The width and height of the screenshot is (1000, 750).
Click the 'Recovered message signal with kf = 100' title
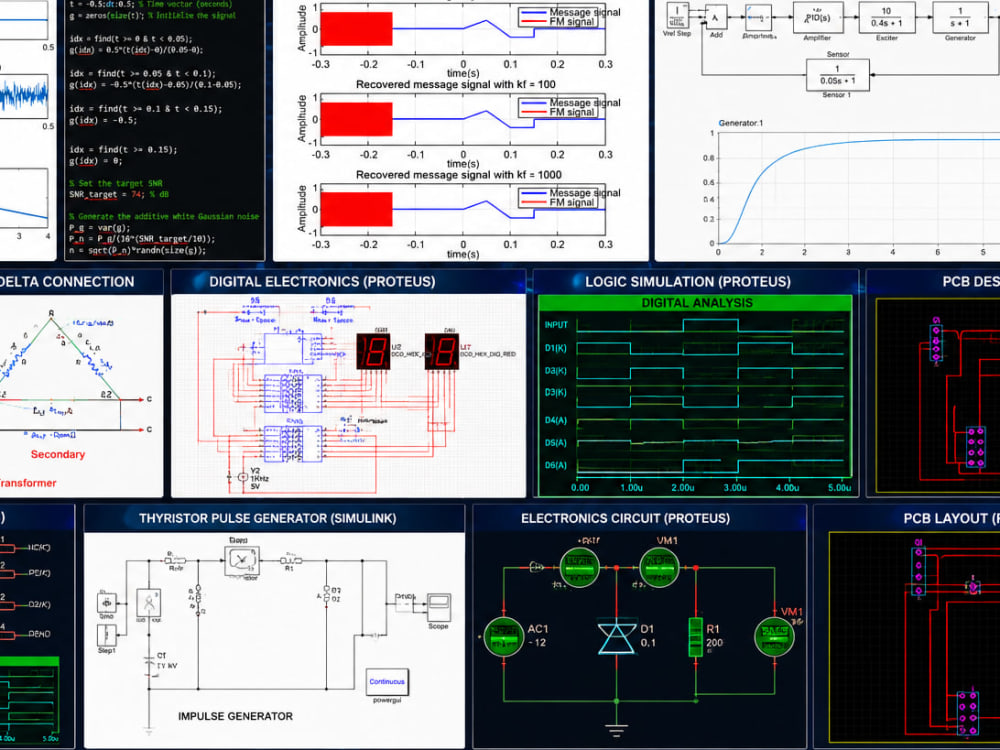point(455,84)
